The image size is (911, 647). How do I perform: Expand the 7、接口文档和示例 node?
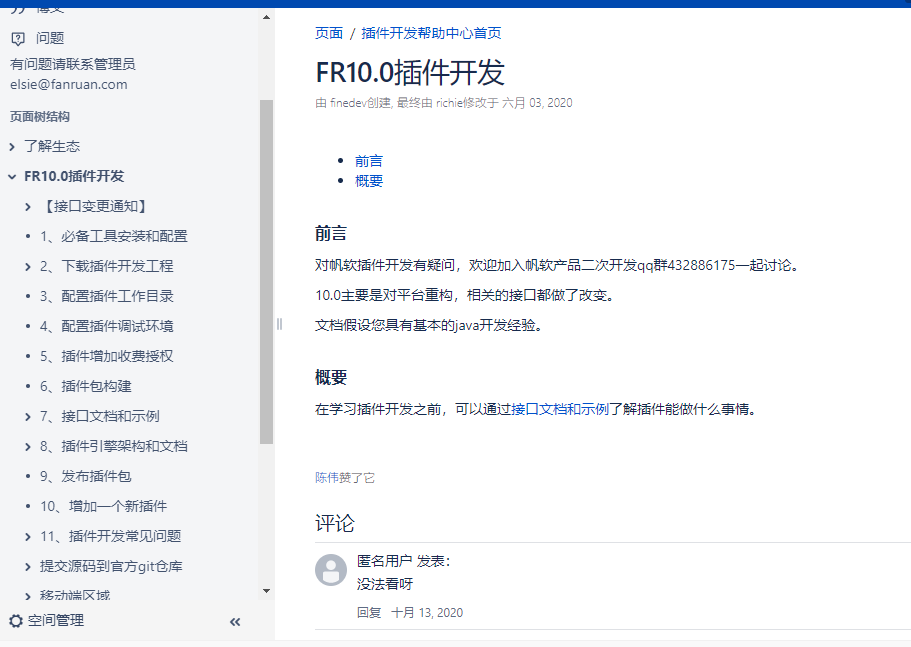point(28,416)
